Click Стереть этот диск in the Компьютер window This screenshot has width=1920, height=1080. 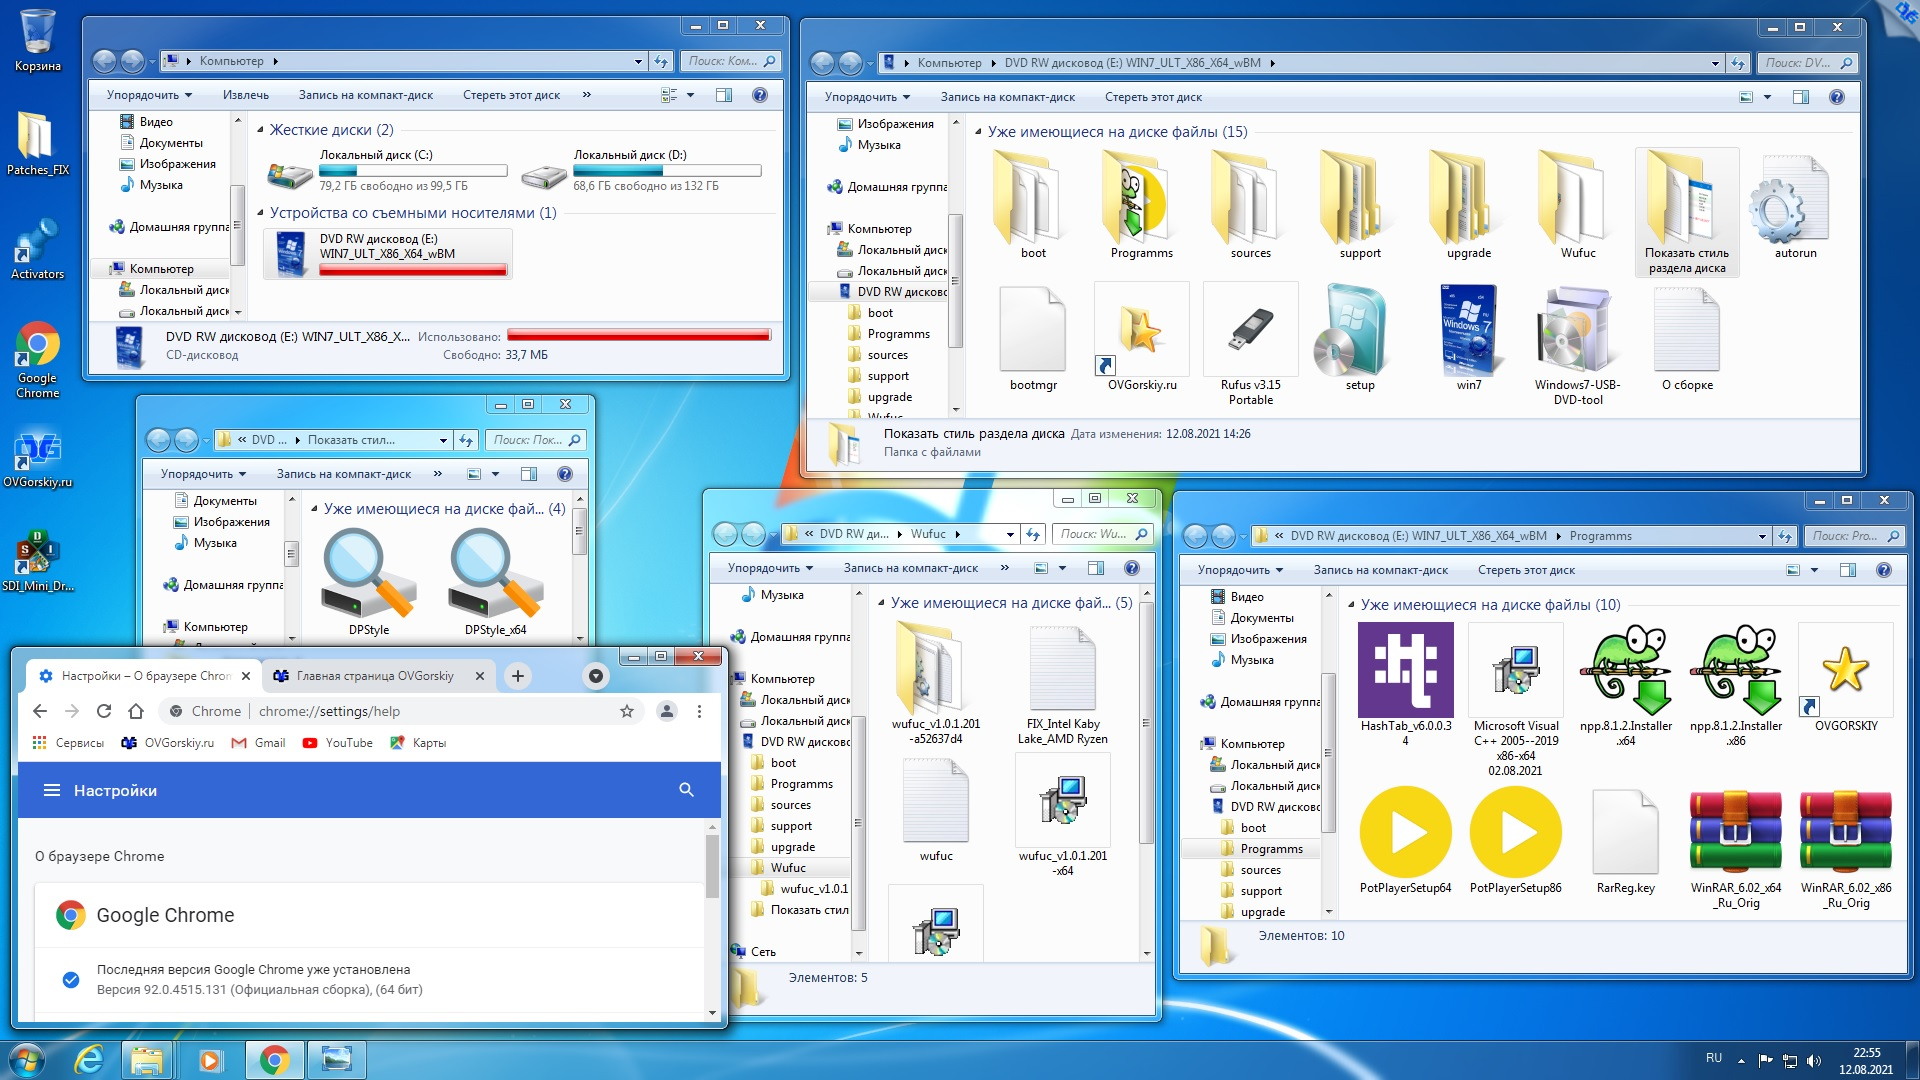click(x=511, y=95)
